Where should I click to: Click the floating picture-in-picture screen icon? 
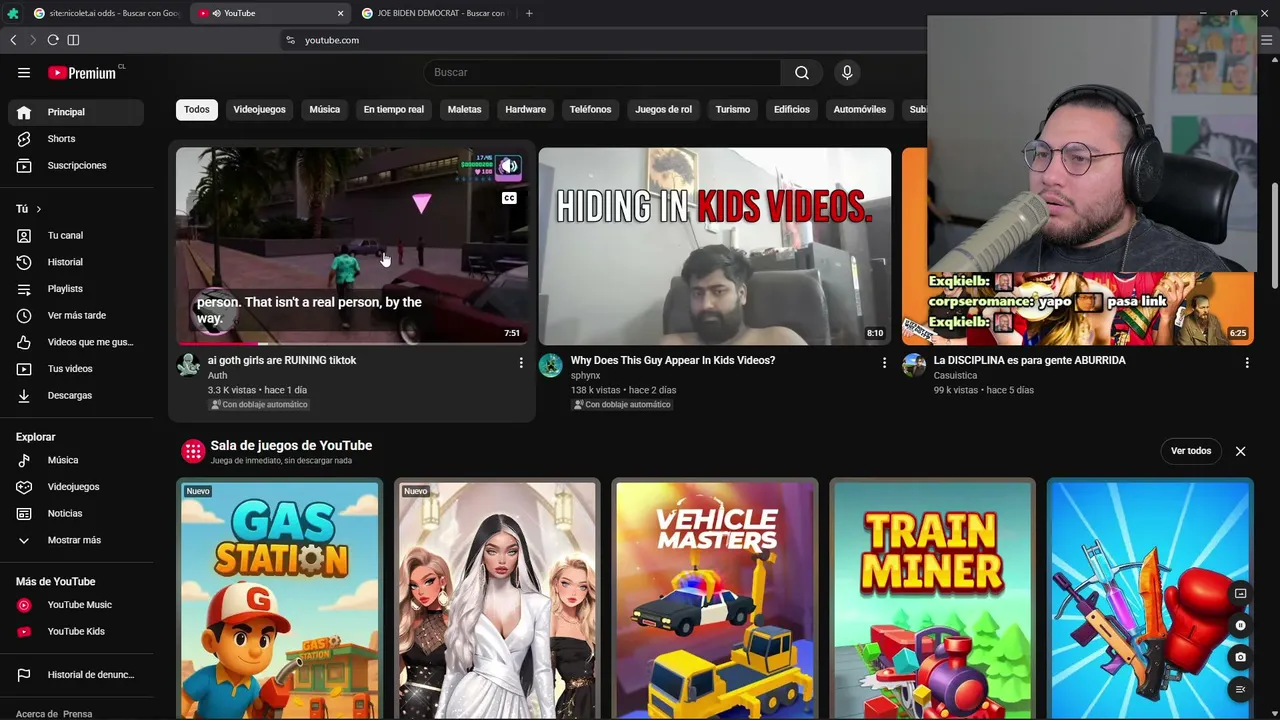tap(1240, 594)
